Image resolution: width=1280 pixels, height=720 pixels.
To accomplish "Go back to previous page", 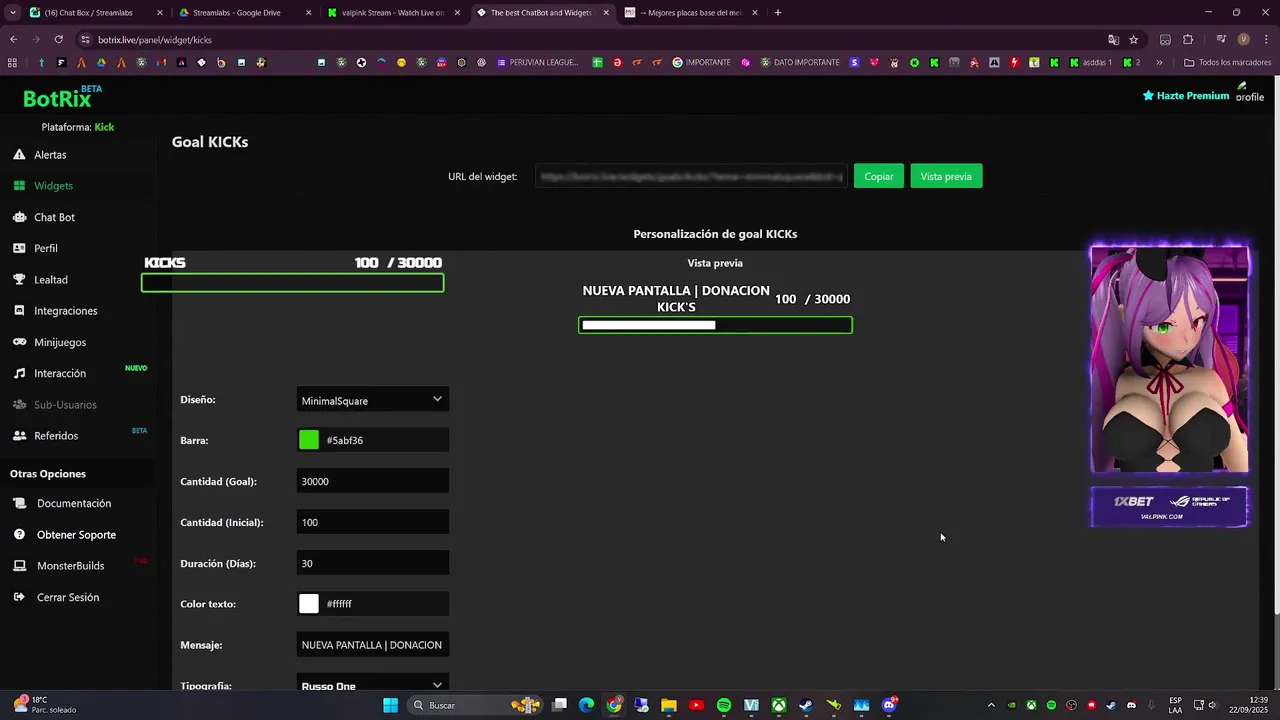I will [13, 40].
